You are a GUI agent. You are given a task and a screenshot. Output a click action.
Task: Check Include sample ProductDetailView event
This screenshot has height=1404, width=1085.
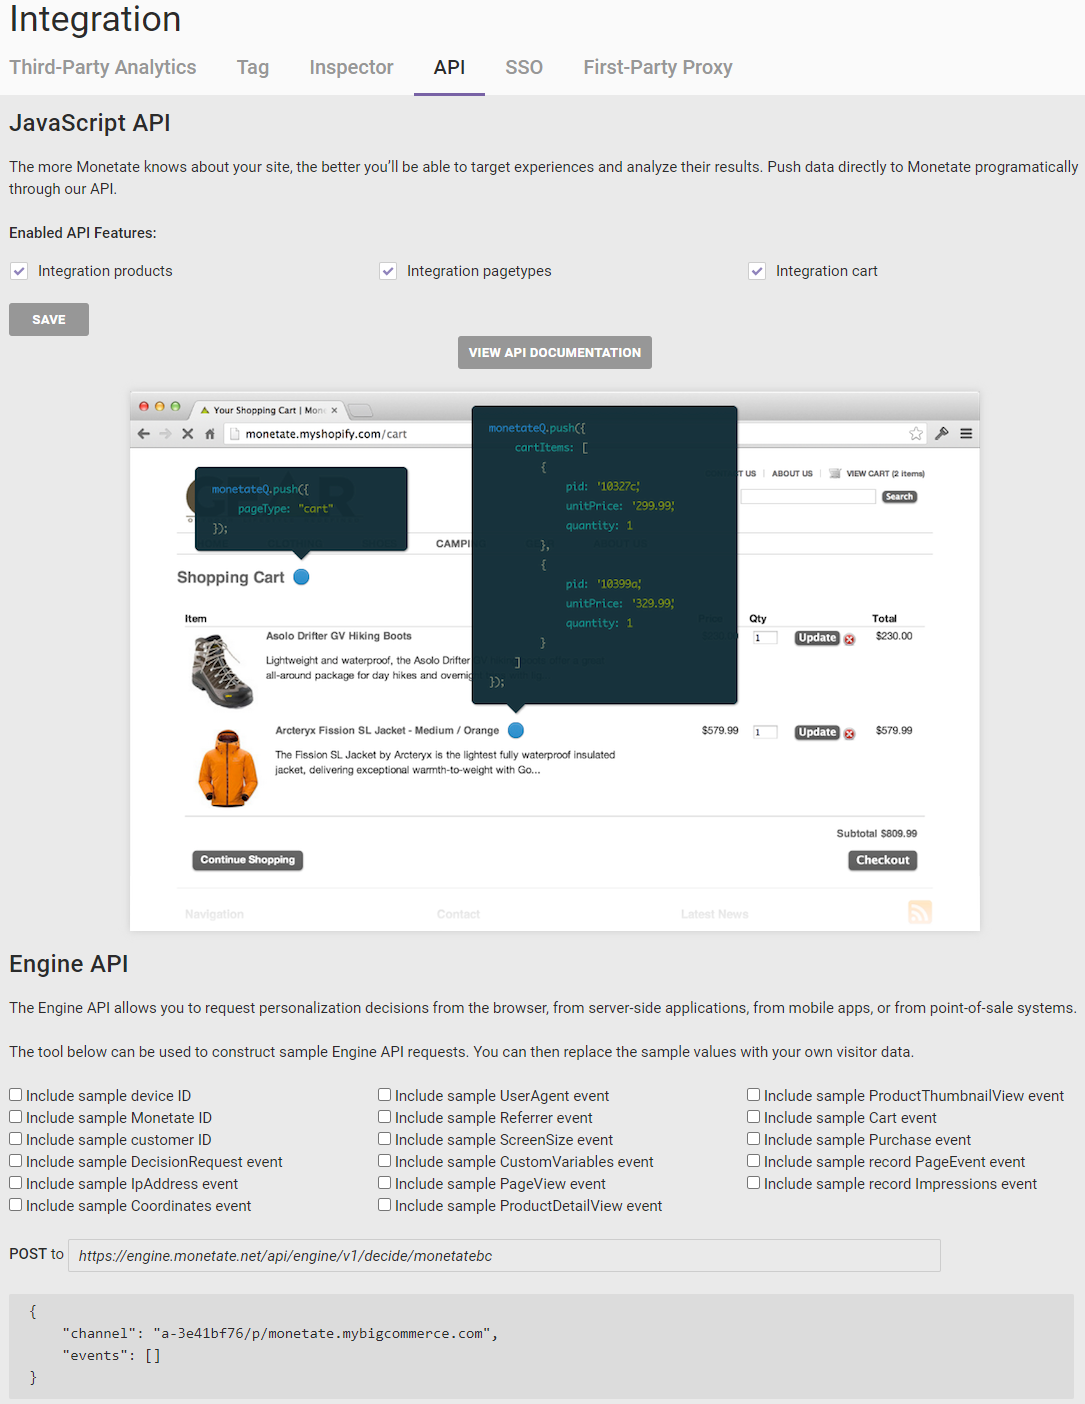click(385, 1205)
